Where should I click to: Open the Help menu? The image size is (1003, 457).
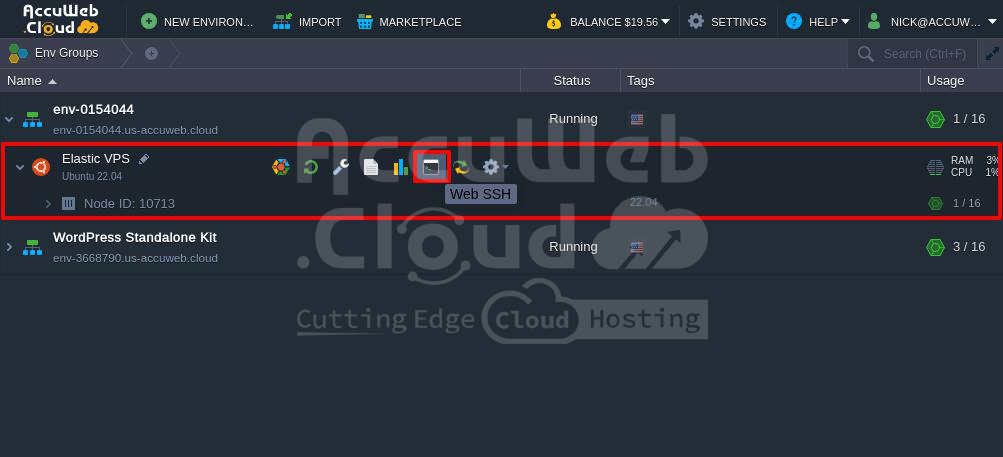pos(817,22)
